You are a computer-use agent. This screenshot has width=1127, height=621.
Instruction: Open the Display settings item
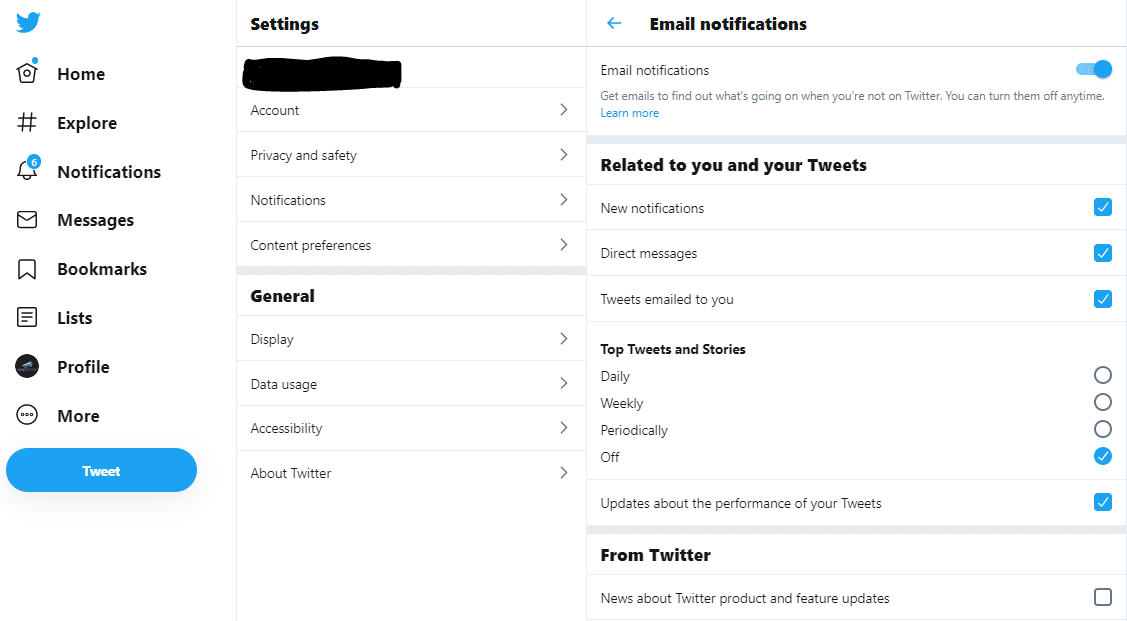point(410,339)
